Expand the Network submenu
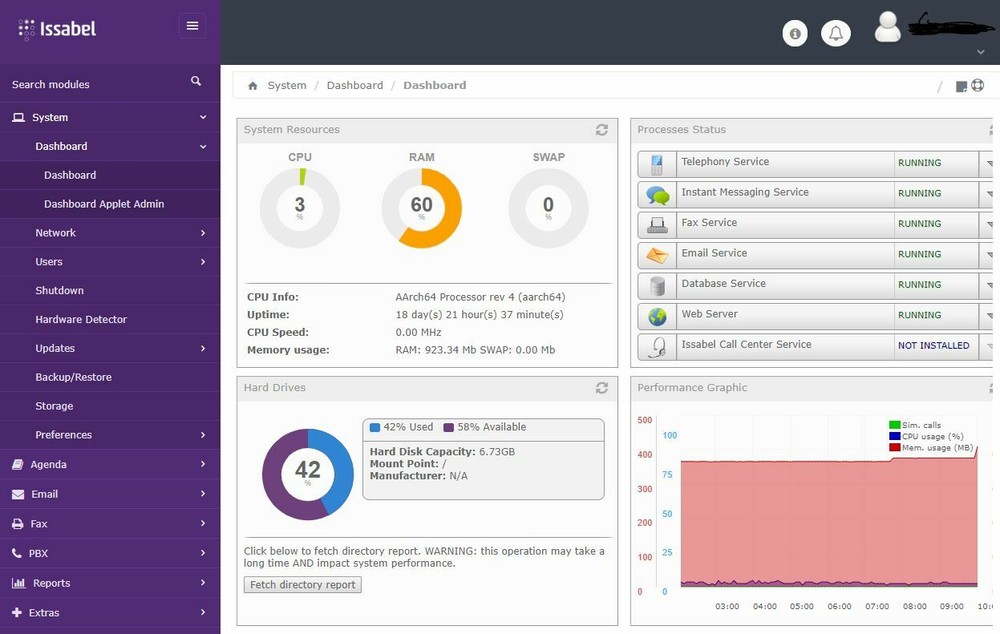Image resolution: width=1000 pixels, height=634 pixels. pos(110,233)
